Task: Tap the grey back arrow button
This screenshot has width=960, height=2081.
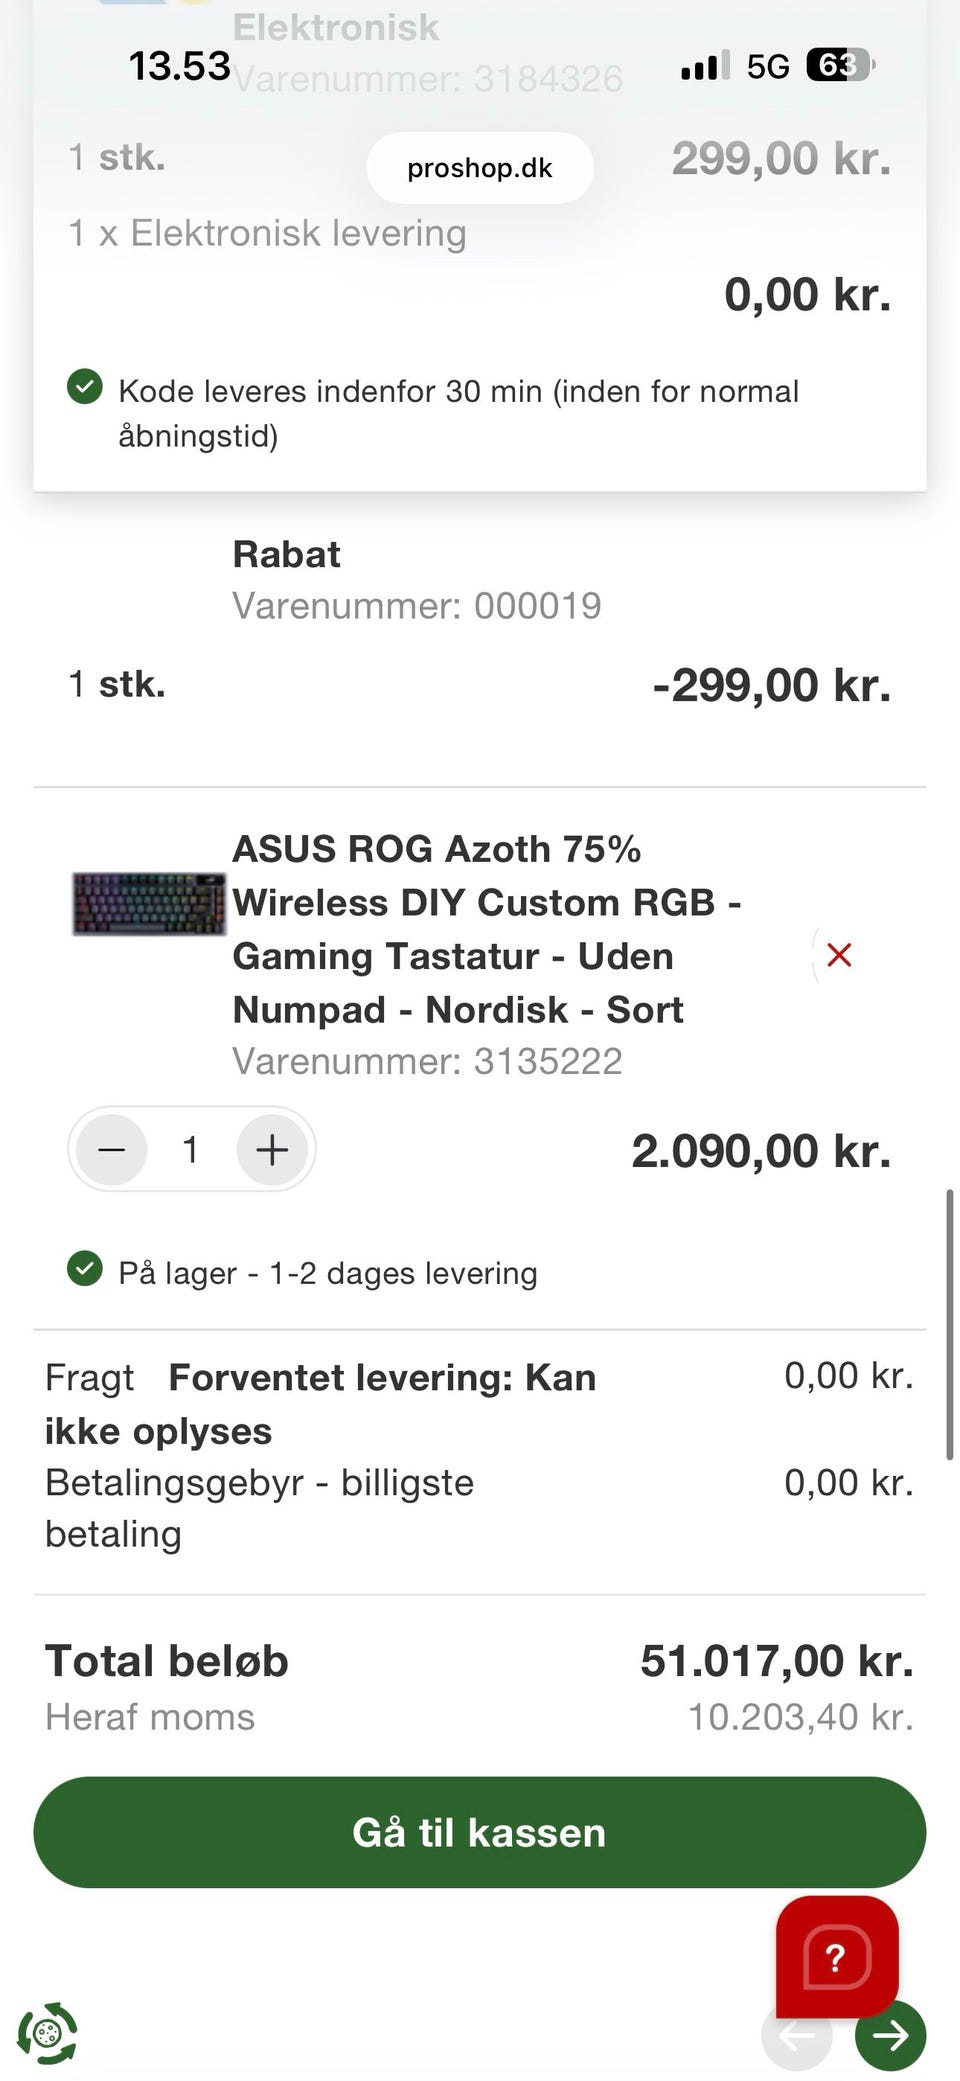Action: tap(797, 2034)
